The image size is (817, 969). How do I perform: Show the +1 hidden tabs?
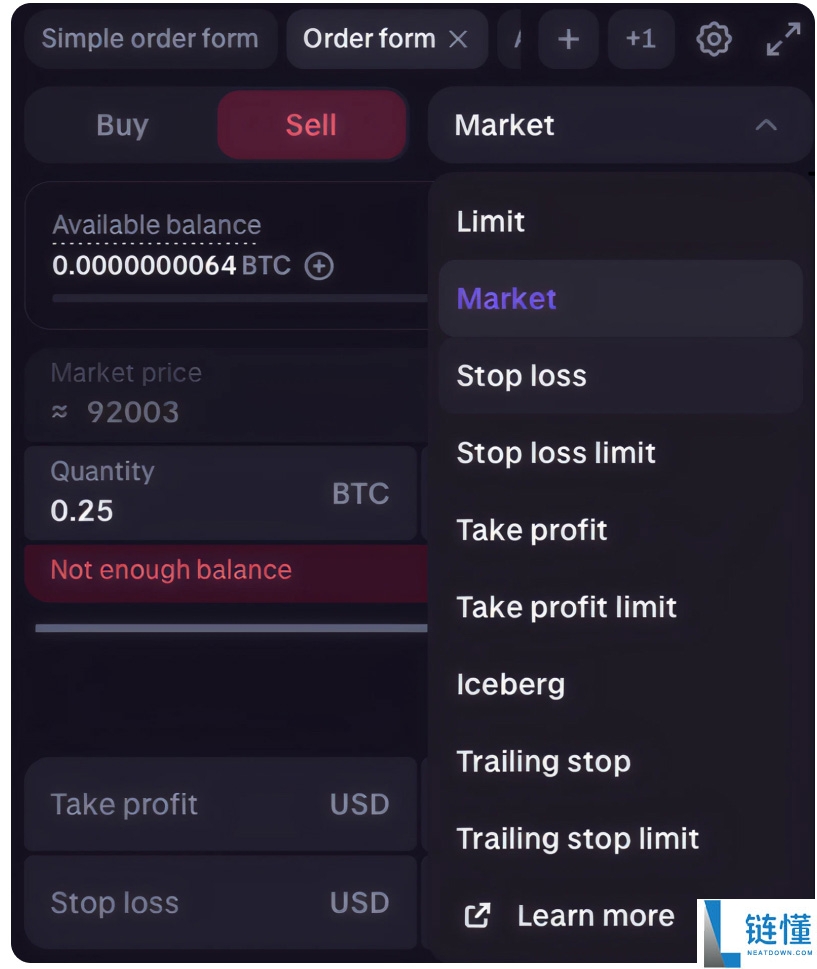tap(640, 40)
